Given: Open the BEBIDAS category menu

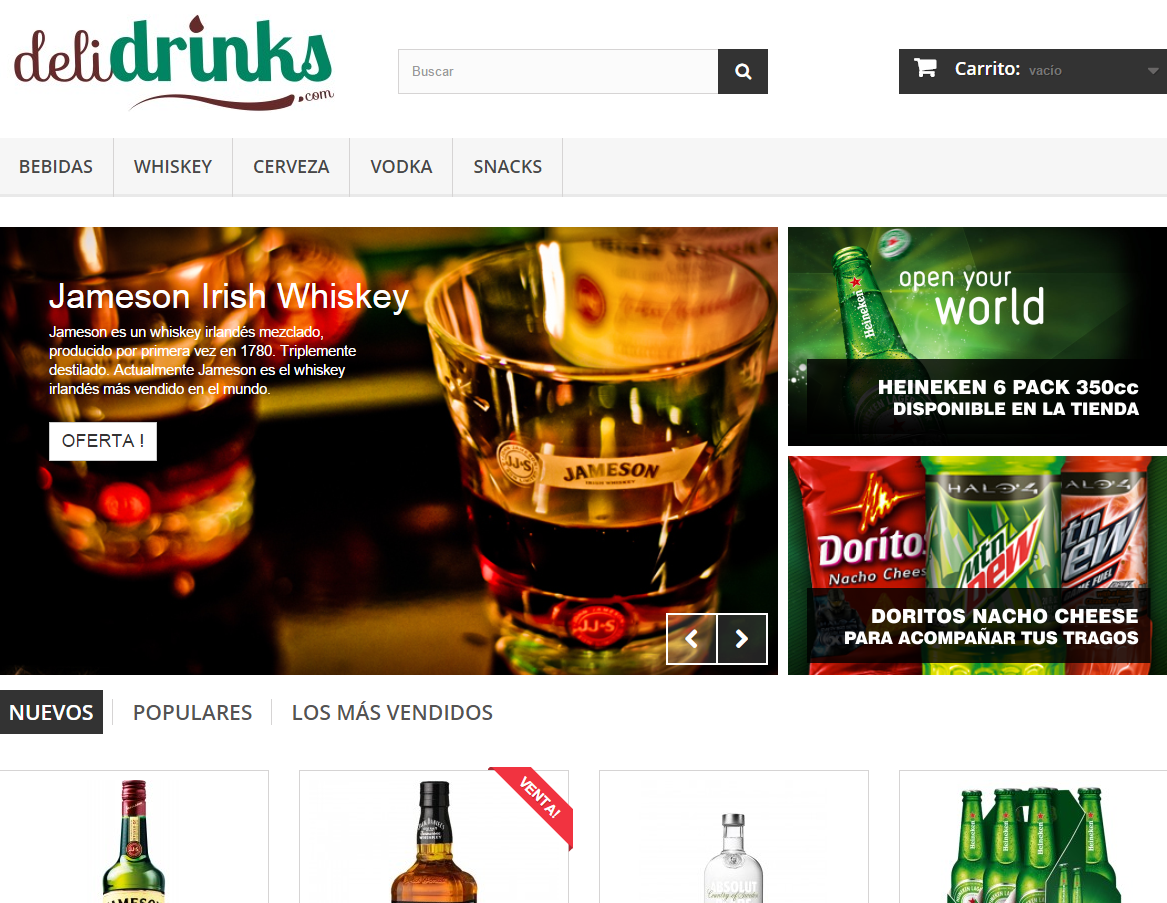Looking at the screenshot, I should tap(56, 166).
